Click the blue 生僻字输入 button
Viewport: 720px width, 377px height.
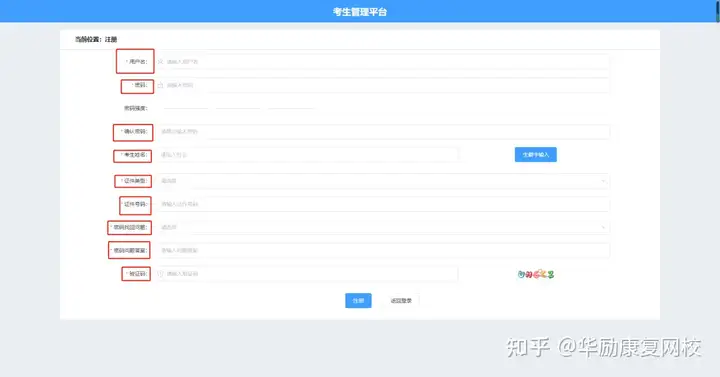[x=535, y=155]
